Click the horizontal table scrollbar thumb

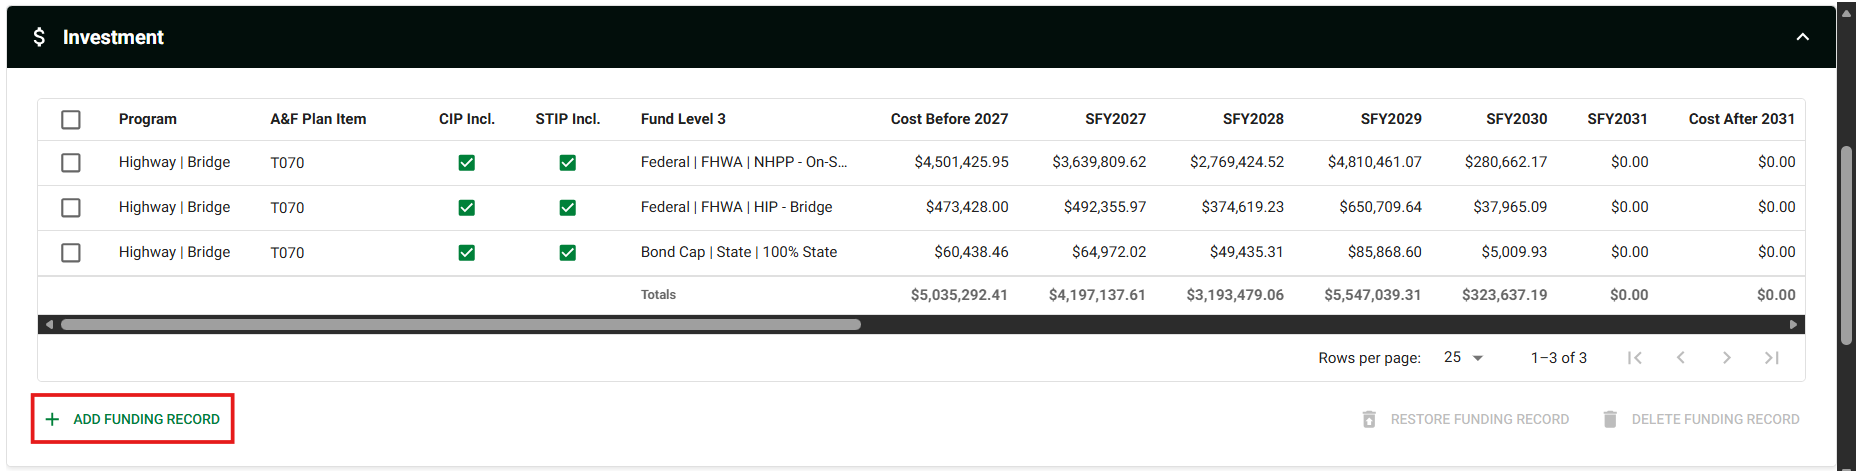pyautogui.click(x=460, y=325)
